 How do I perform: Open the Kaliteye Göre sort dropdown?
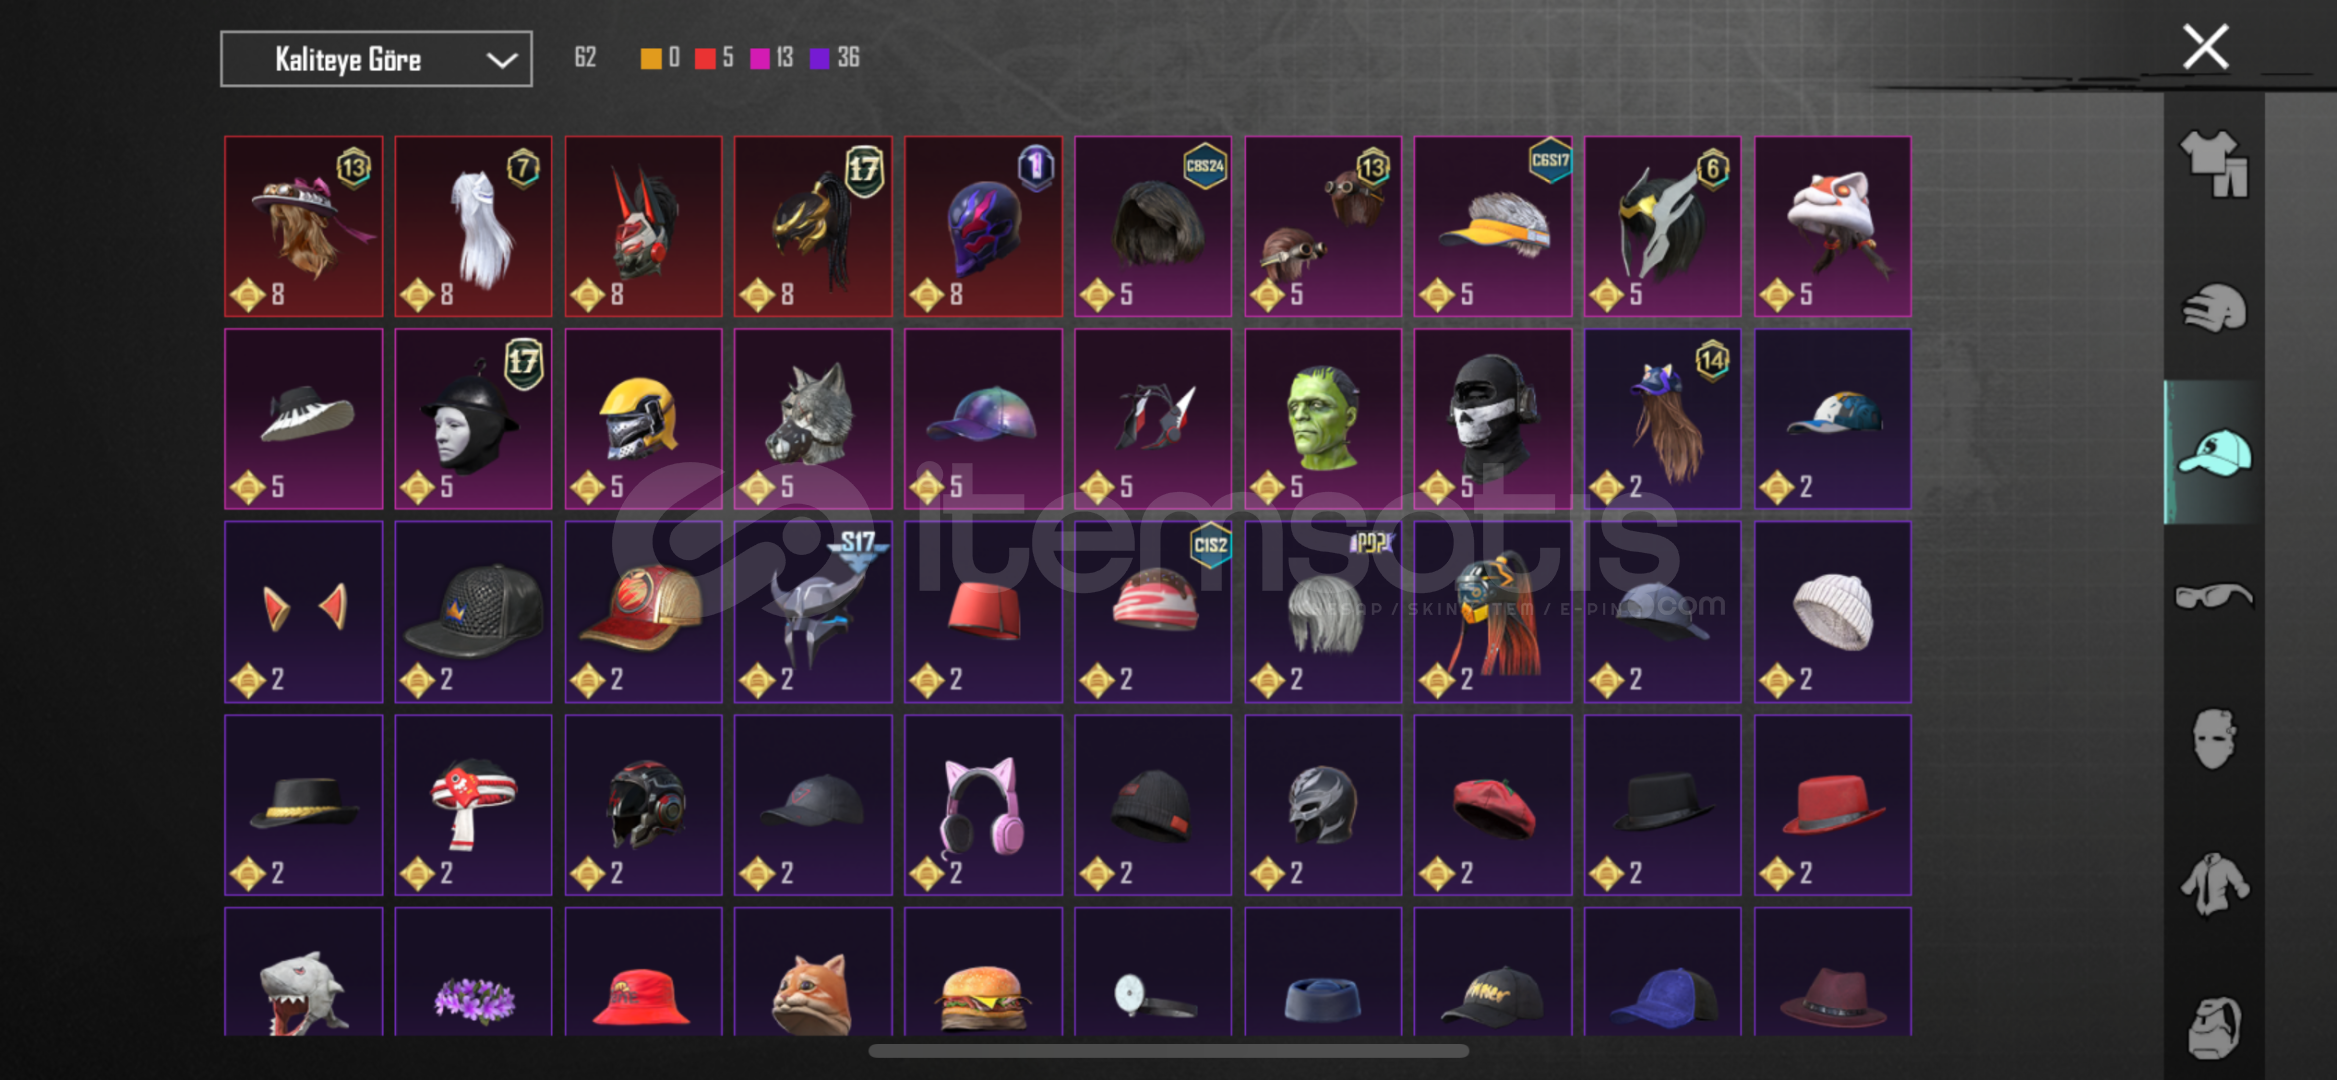point(376,59)
